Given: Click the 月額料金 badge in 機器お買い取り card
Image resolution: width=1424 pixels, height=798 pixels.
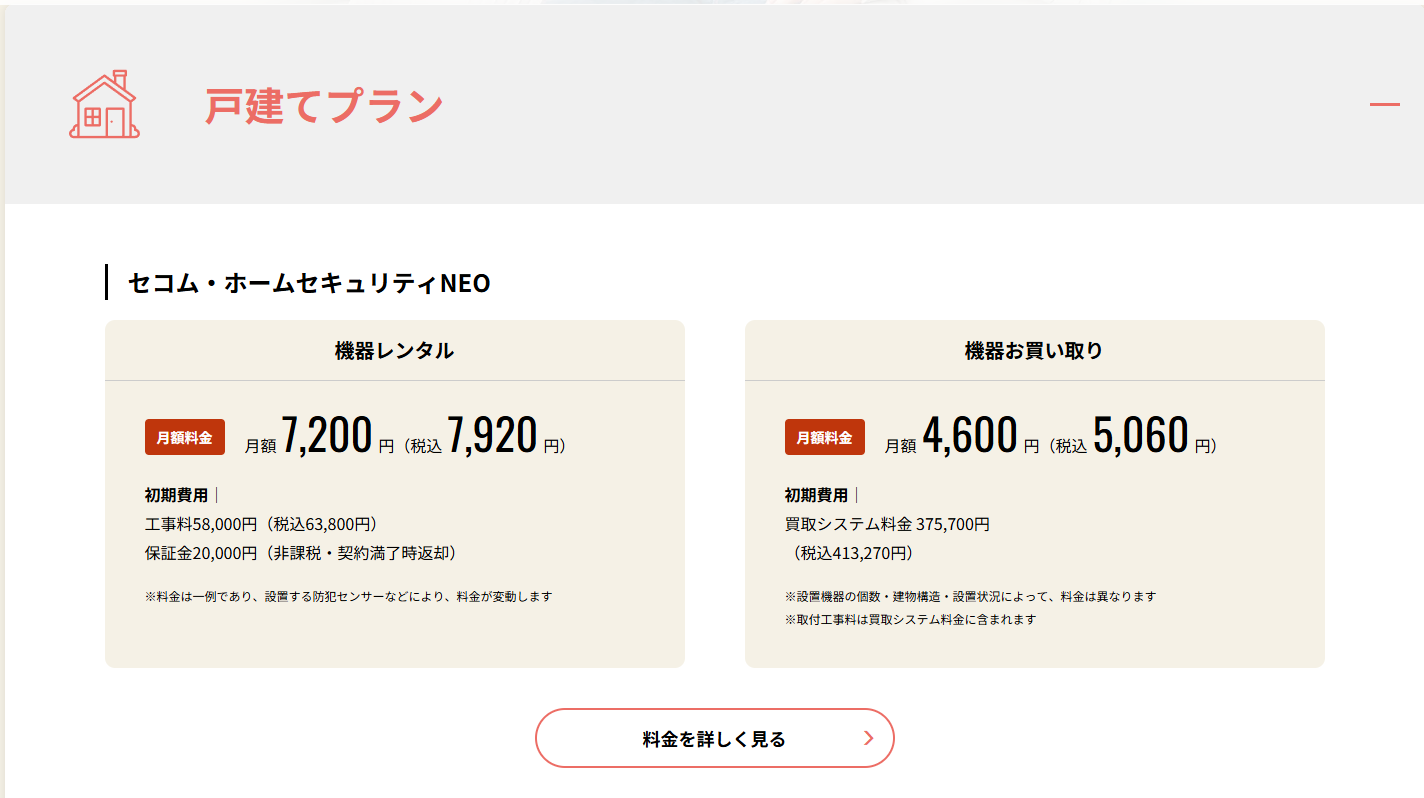Looking at the screenshot, I should (x=824, y=437).
